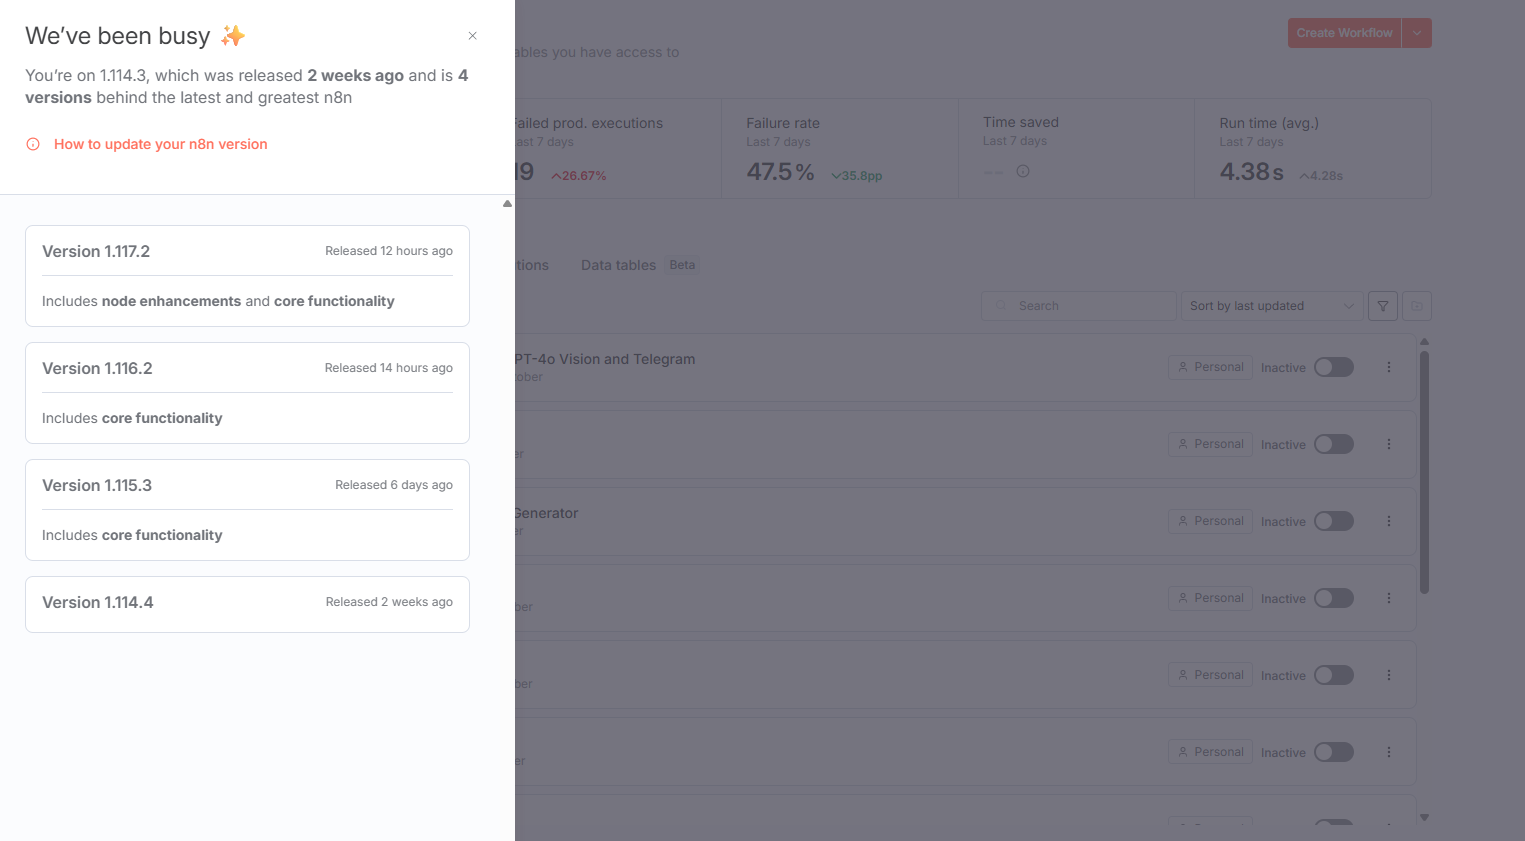Screen dimensions: 1525x841
Task: Open three-dot menu for GPT-4o Vision workflow
Action: 1388,367
